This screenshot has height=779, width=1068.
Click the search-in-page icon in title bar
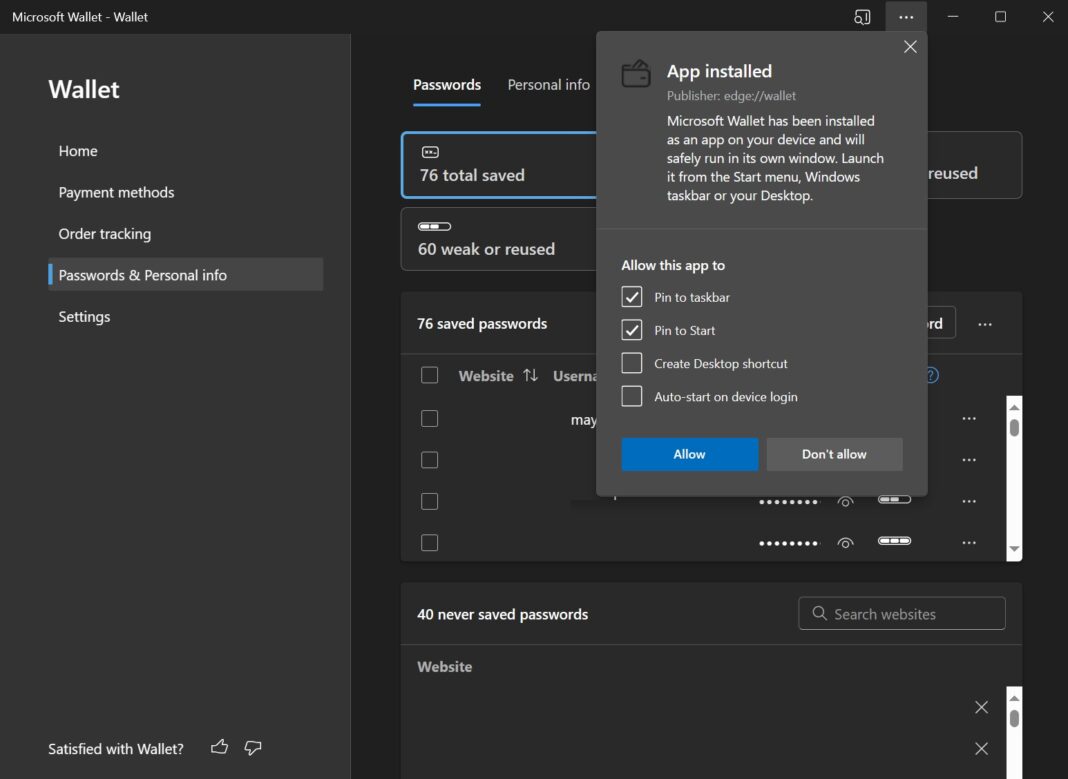[861, 17]
